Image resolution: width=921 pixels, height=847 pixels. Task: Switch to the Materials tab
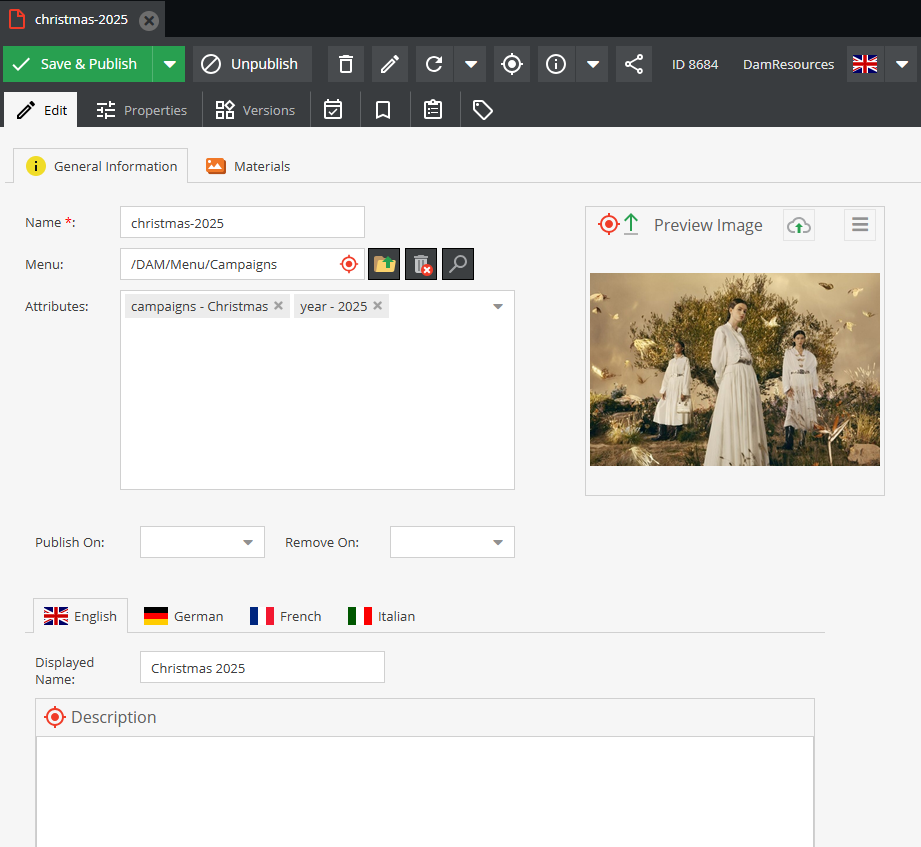(248, 166)
